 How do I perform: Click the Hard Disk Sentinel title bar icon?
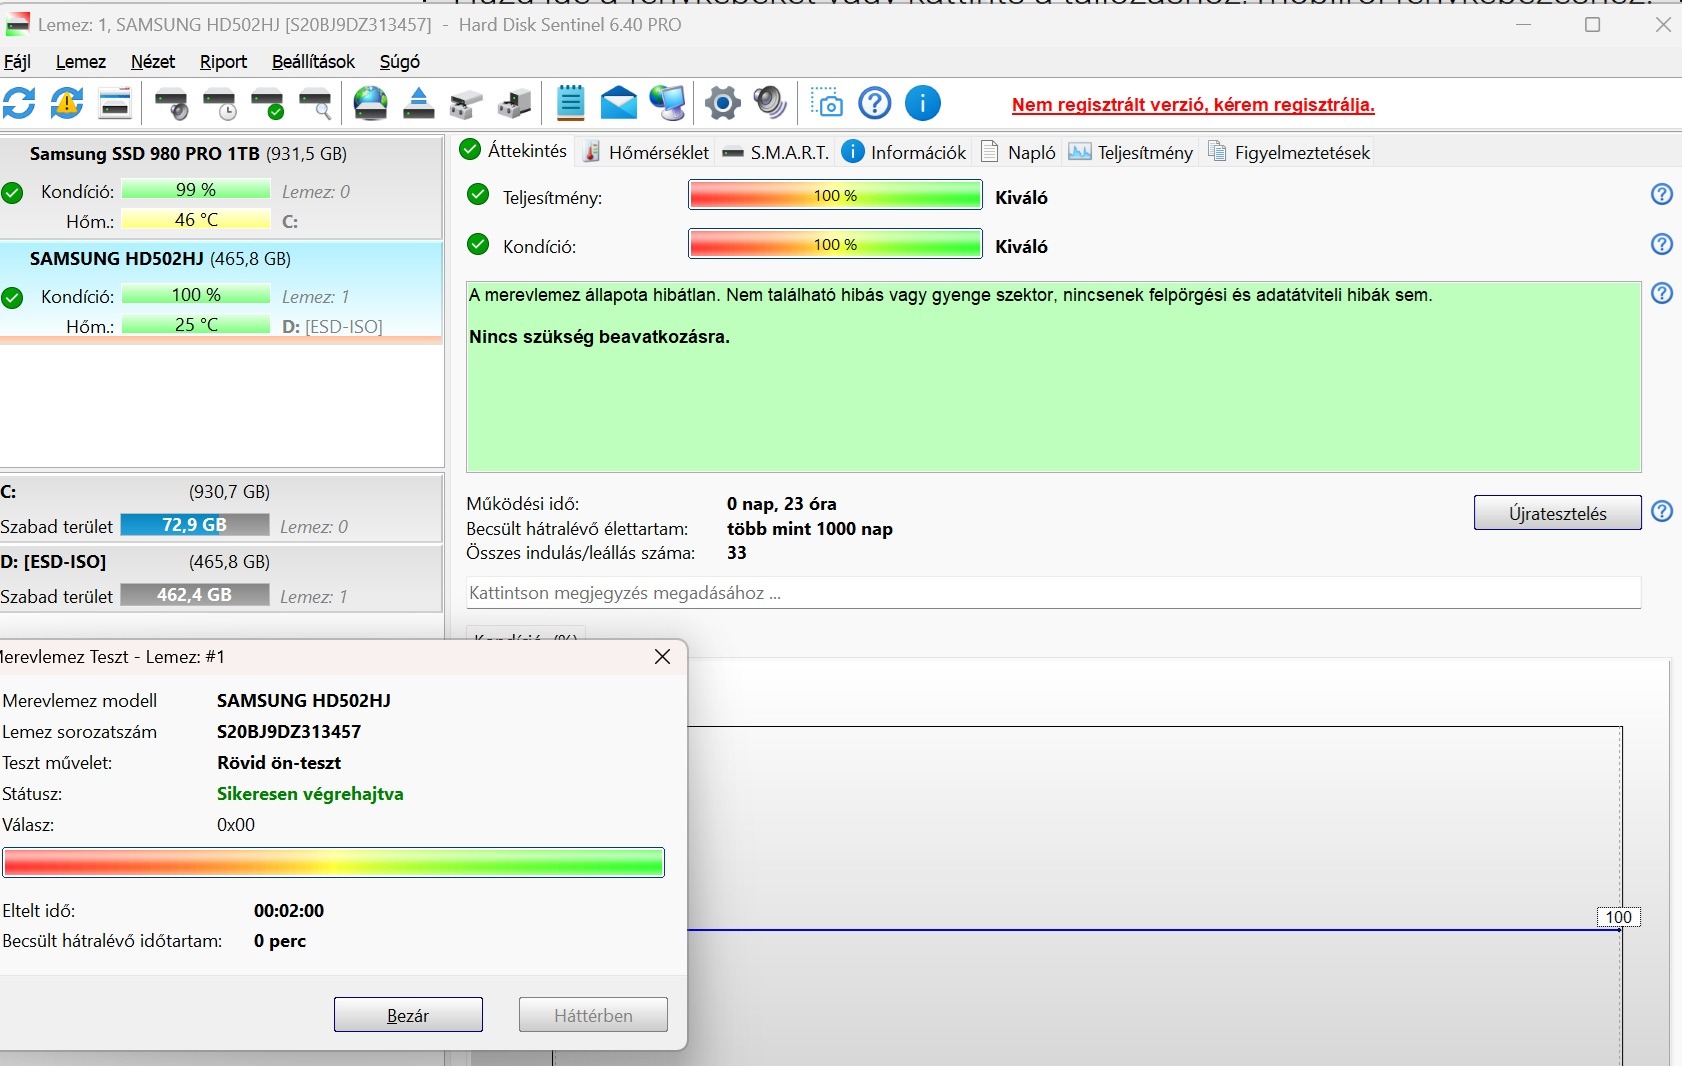17,24
